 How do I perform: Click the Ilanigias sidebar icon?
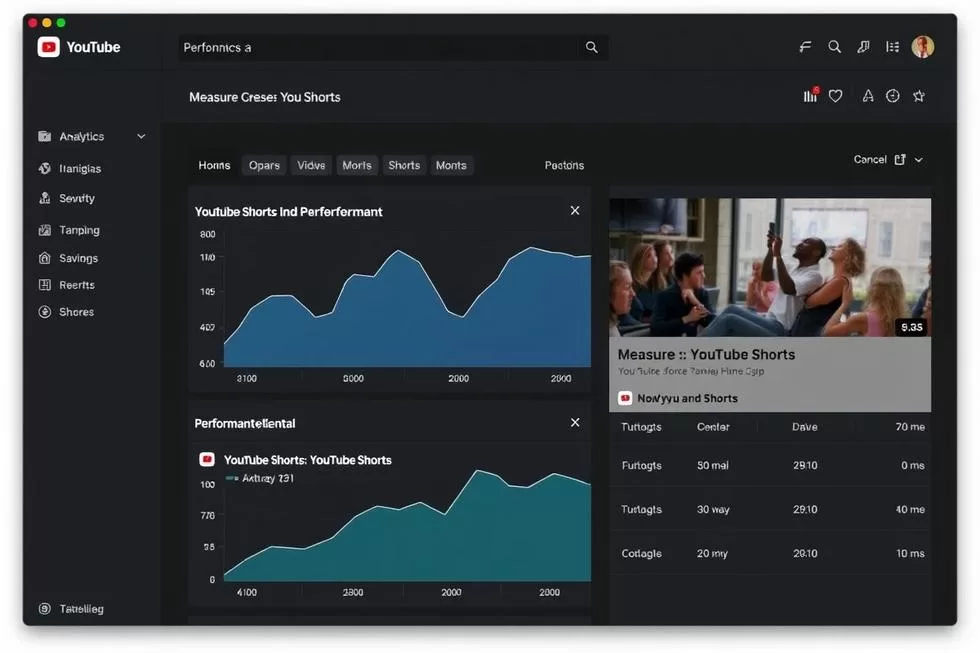pyautogui.click(x=44, y=168)
